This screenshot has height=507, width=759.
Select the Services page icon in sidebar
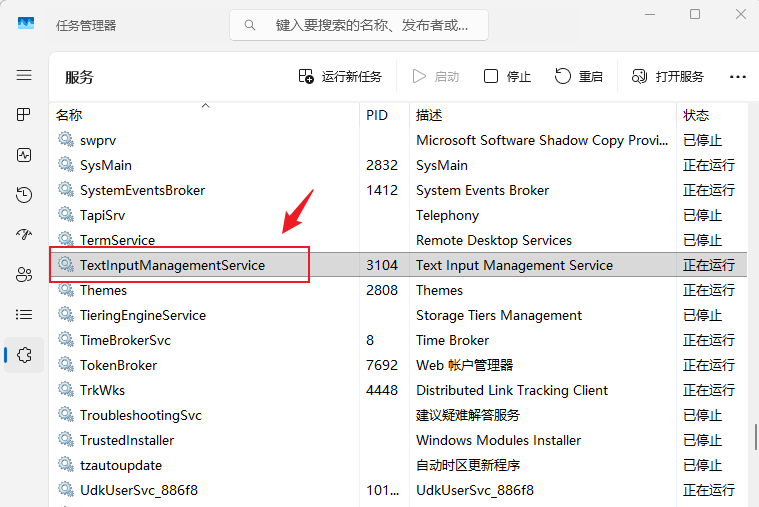(x=24, y=355)
